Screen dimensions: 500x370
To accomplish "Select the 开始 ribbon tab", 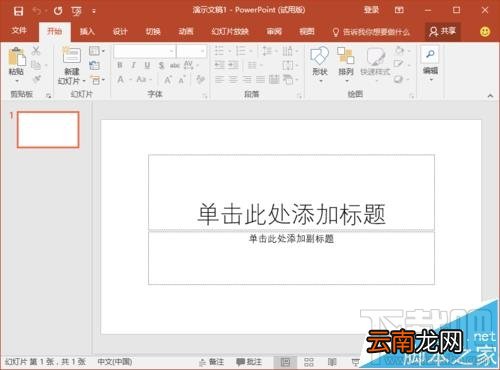I will pyautogui.click(x=54, y=31).
